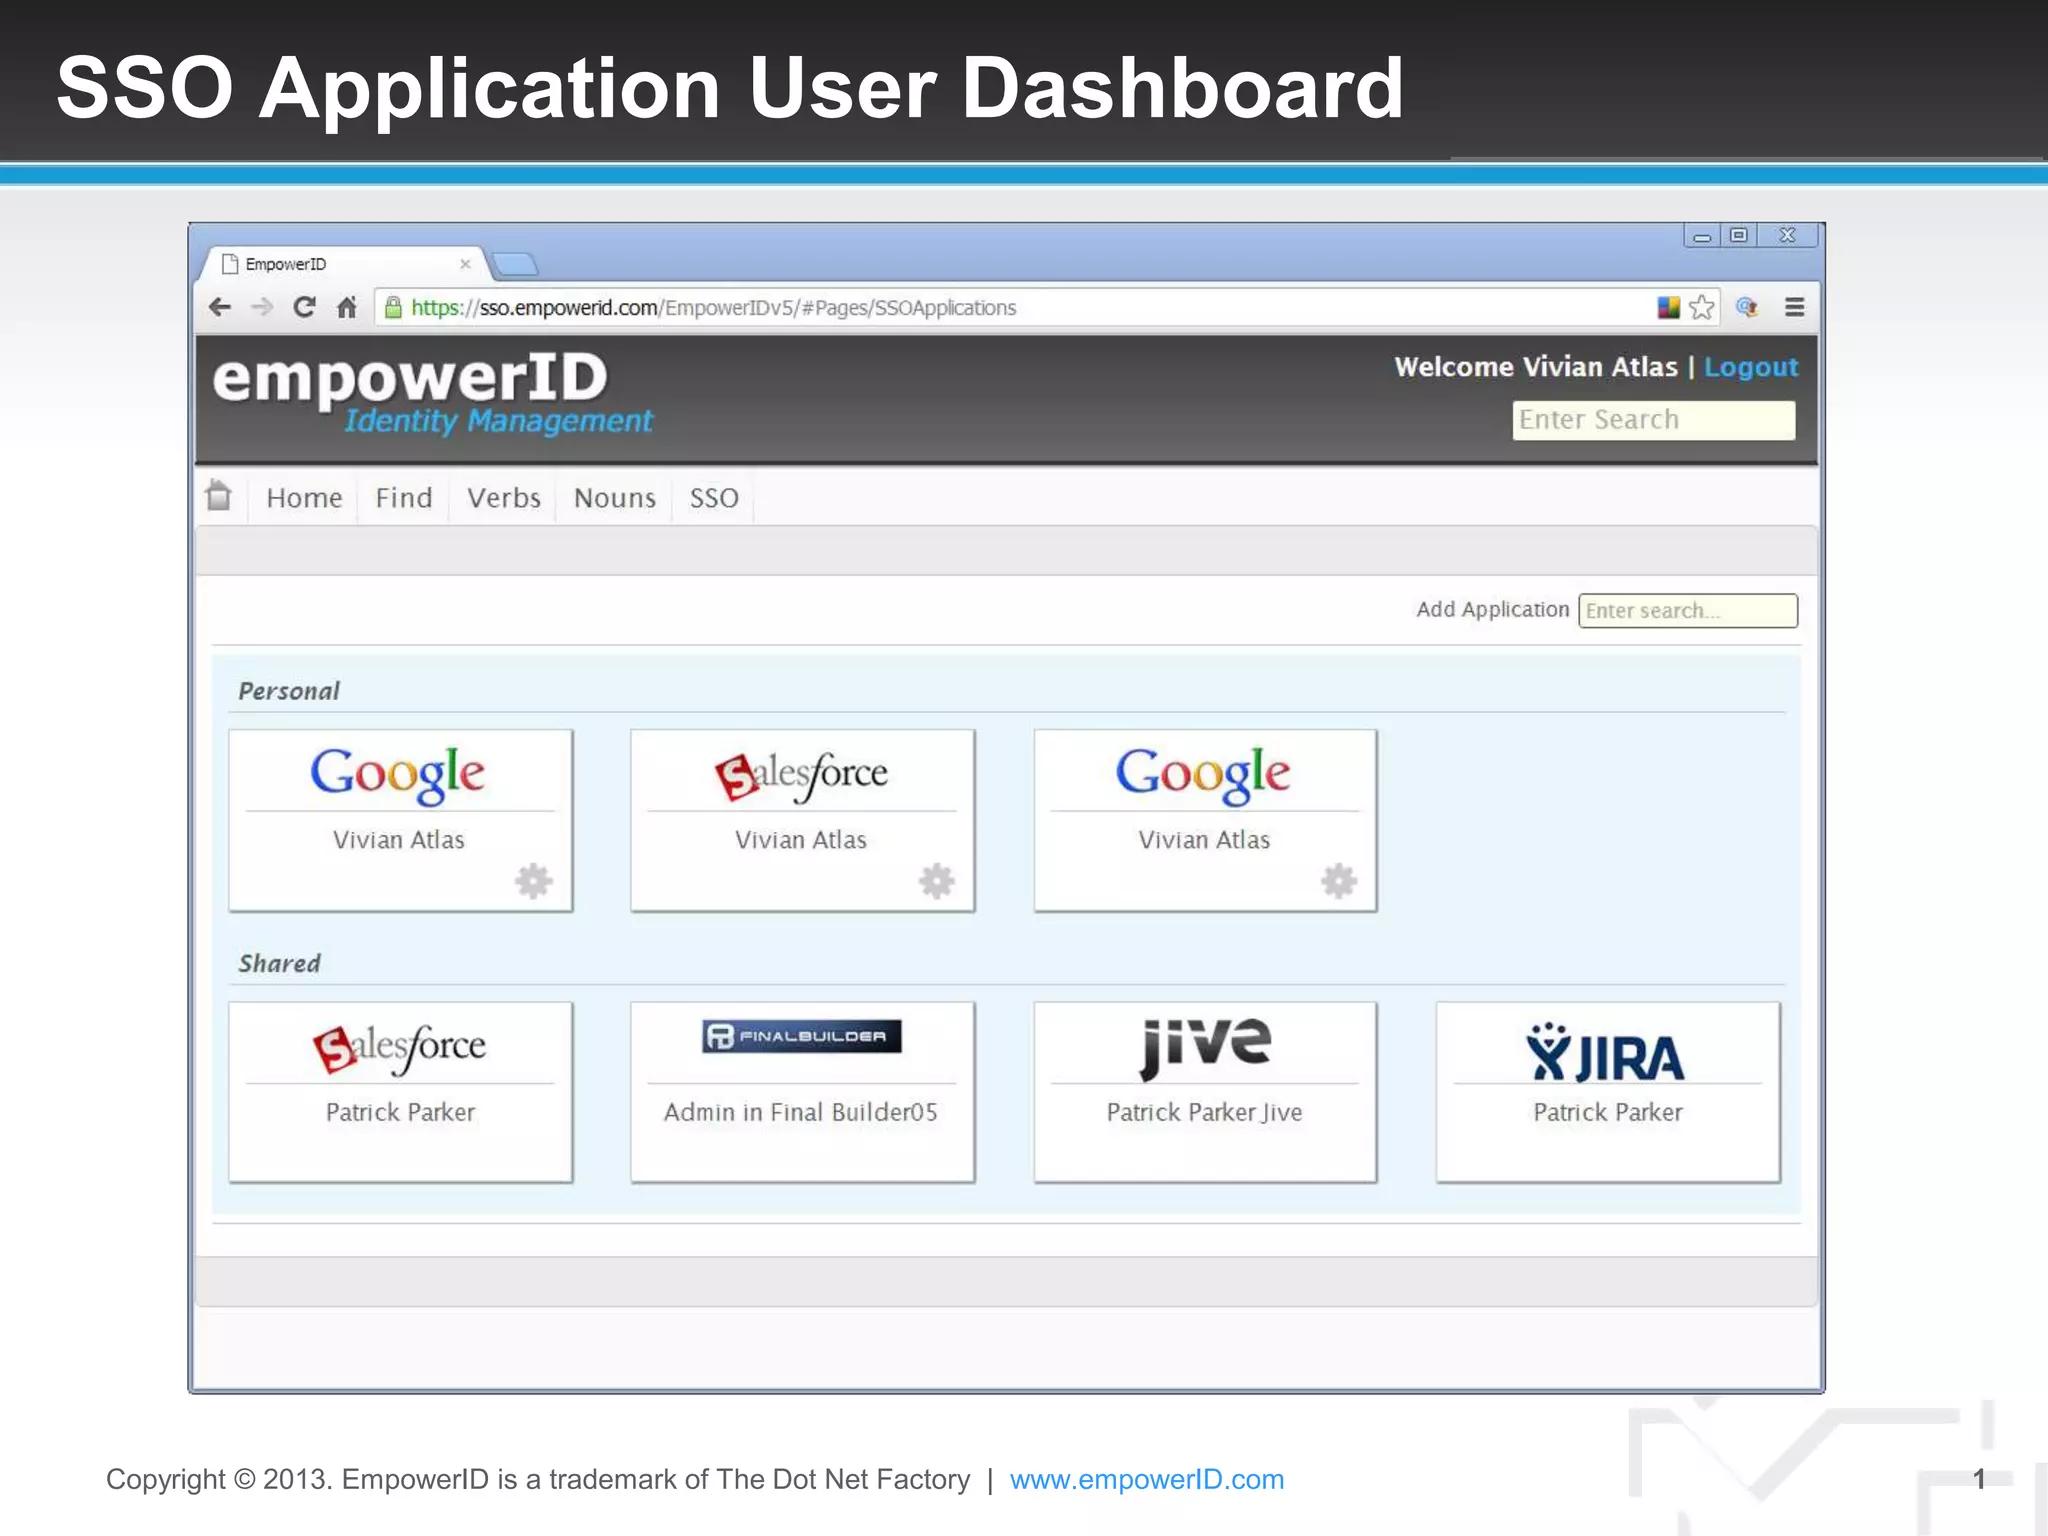Click the browser back arrow
This screenshot has width=2048, height=1536.
pyautogui.click(x=220, y=307)
